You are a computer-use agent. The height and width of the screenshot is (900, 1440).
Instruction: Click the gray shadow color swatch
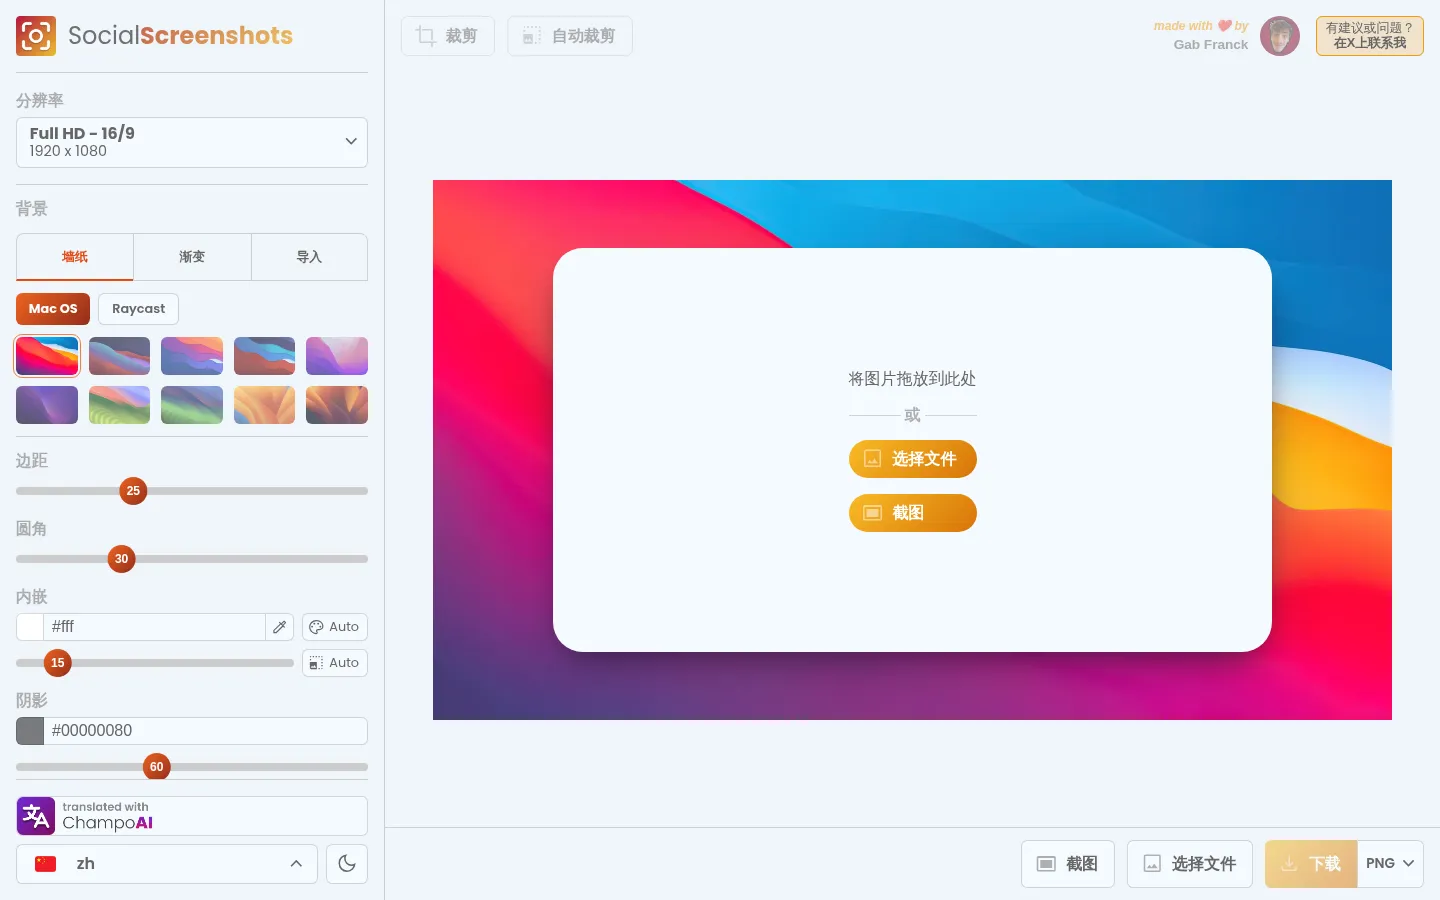click(30, 731)
